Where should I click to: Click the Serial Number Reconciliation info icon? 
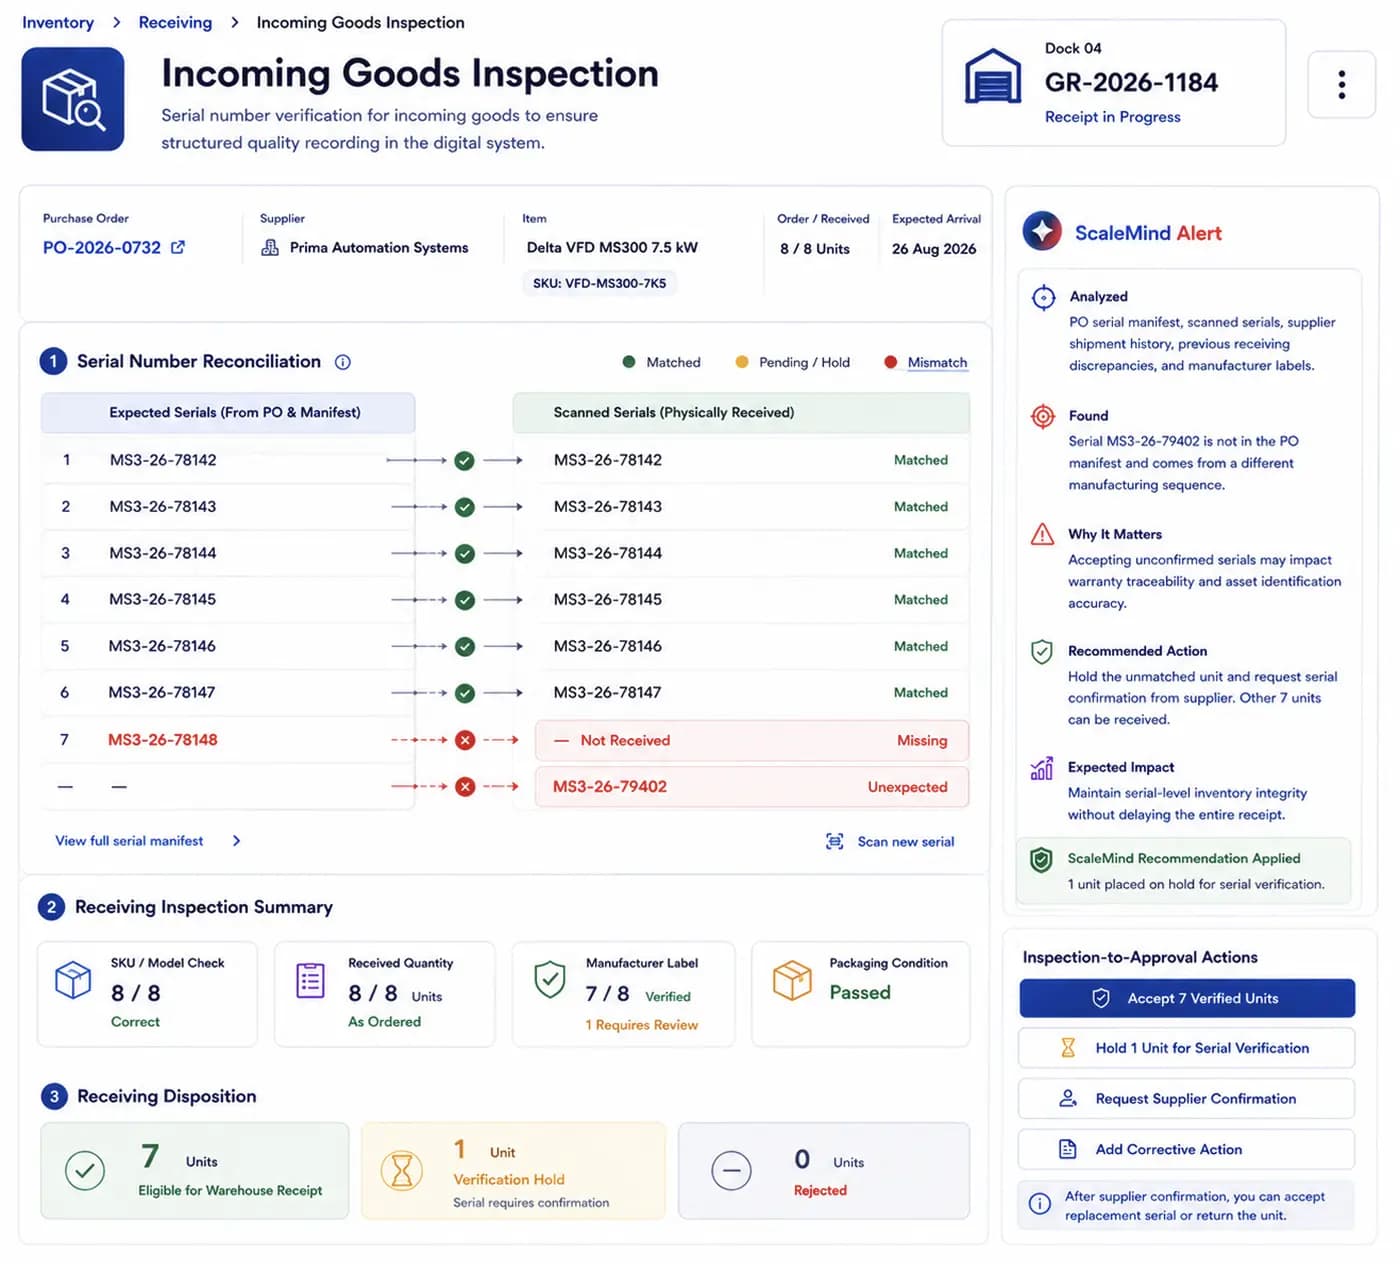[x=342, y=362]
